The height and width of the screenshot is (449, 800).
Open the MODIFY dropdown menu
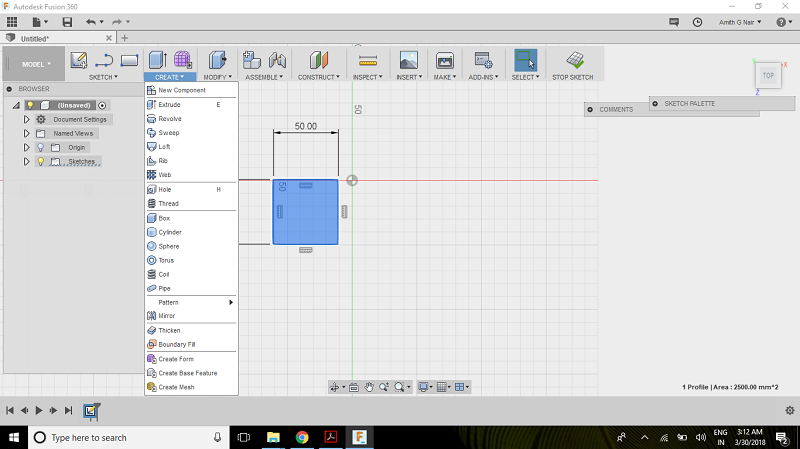tap(217, 77)
